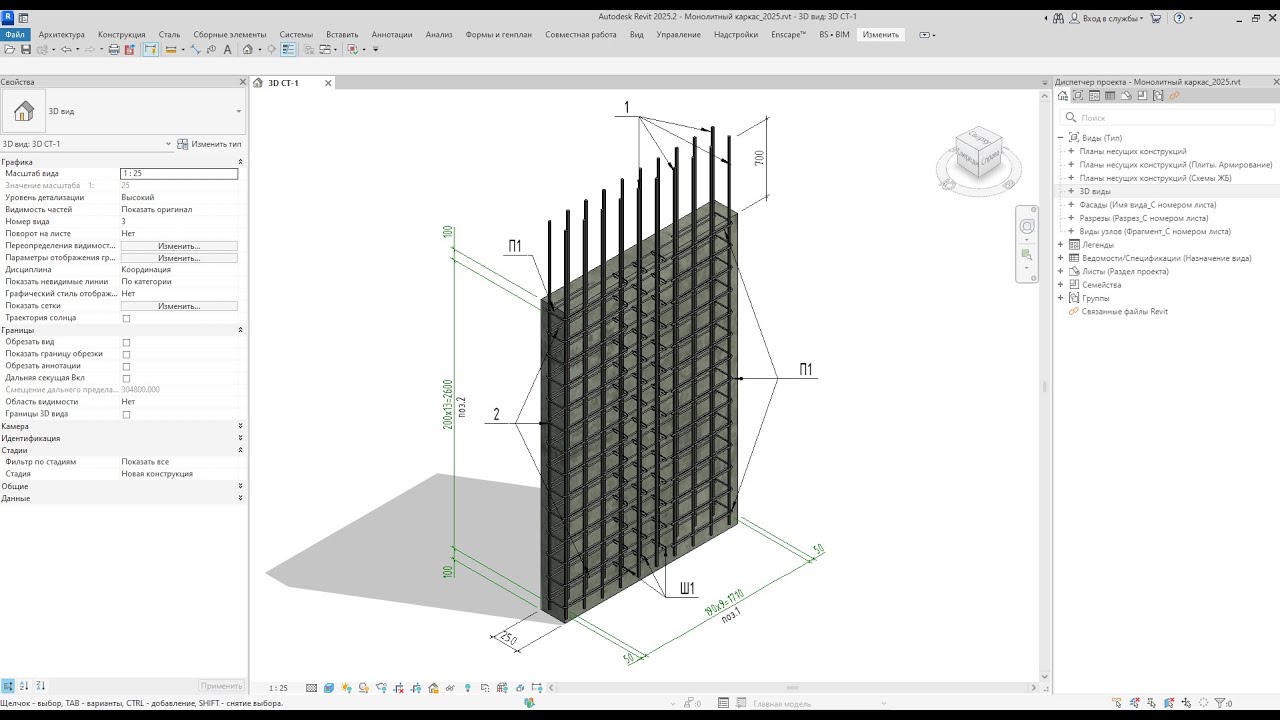The height and width of the screenshot is (720, 1280).
Task: Toggle the Показать границу обрезки checkbox
Action: pyautogui.click(x=126, y=354)
